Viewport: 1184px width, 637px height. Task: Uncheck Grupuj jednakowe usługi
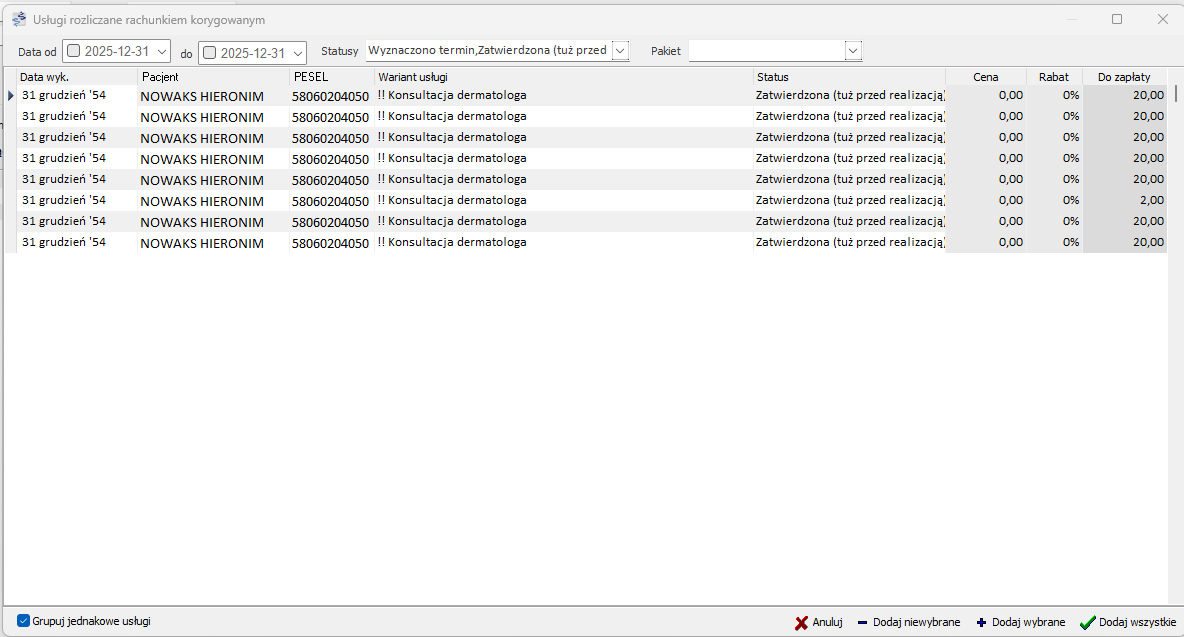(x=24, y=621)
